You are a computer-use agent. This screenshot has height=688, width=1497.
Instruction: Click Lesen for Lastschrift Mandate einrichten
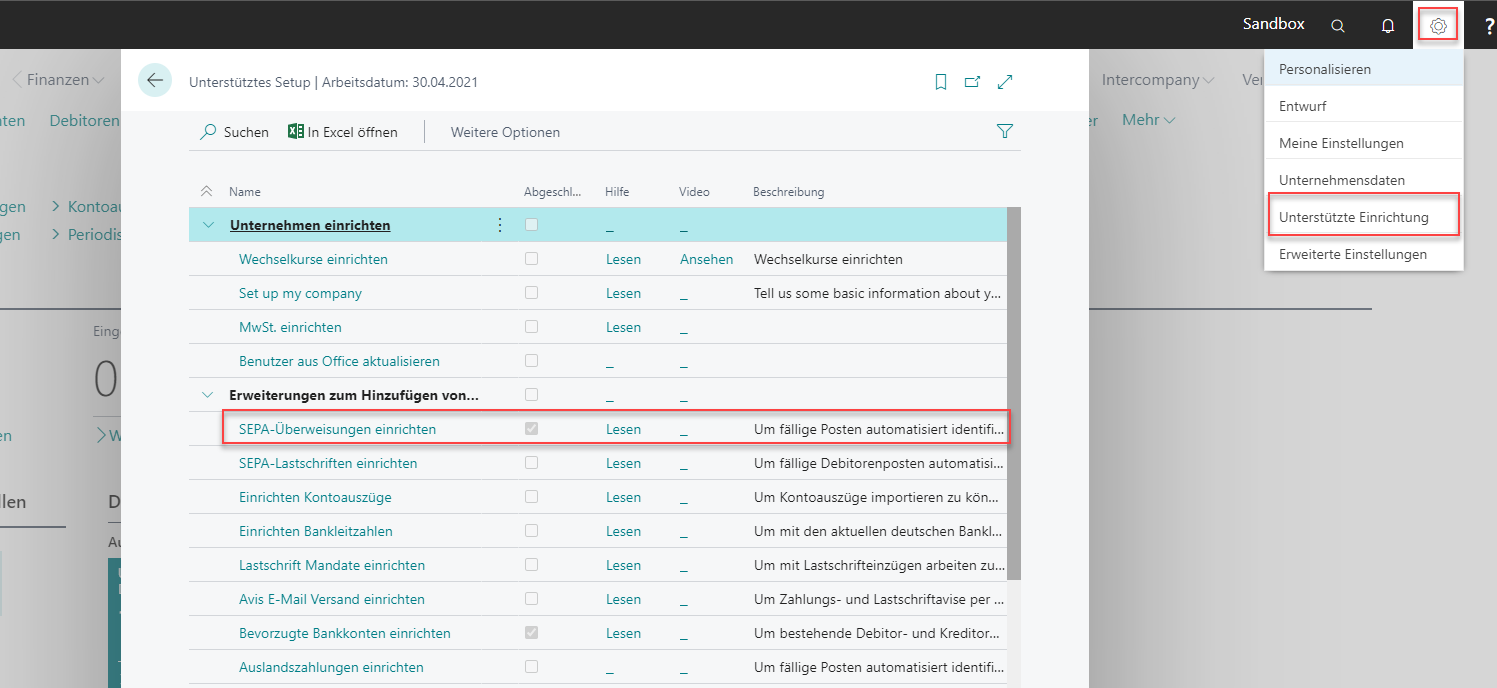pyautogui.click(x=623, y=565)
